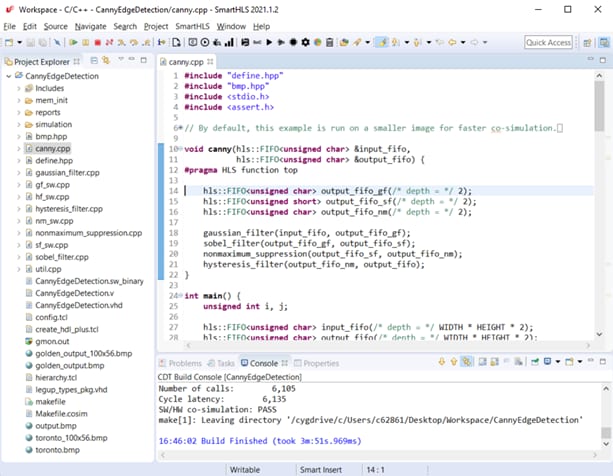
Task: Expand the reports folder
Action: click(19, 112)
